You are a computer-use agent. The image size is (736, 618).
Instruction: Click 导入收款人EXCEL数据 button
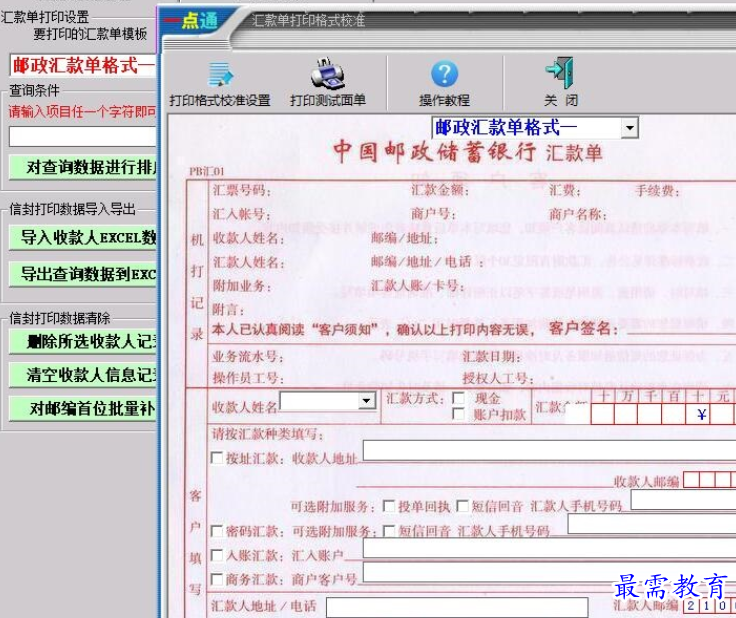[83, 237]
